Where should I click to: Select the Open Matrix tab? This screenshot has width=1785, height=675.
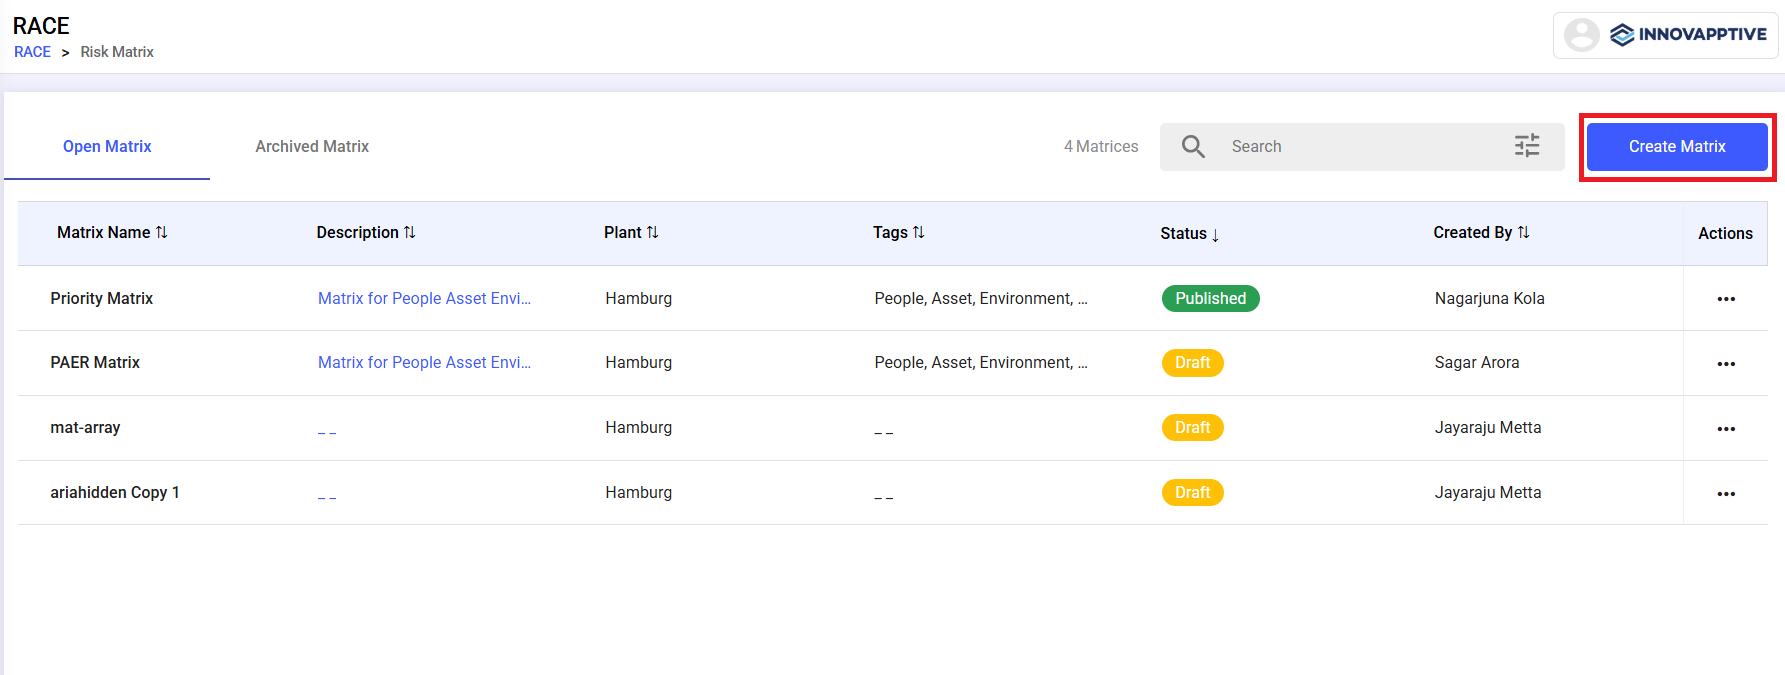(107, 146)
